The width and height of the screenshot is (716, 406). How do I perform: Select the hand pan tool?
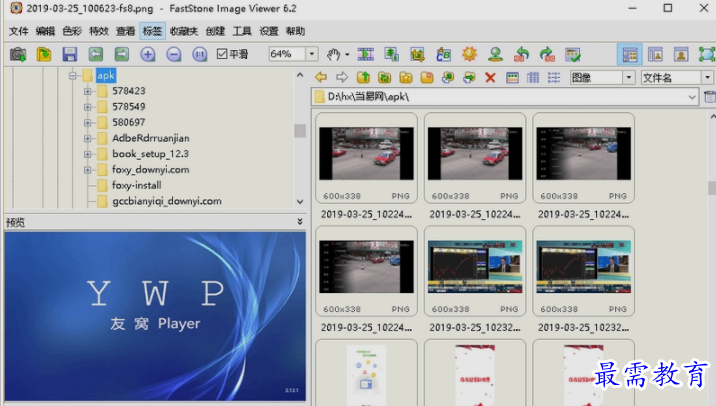point(333,54)
